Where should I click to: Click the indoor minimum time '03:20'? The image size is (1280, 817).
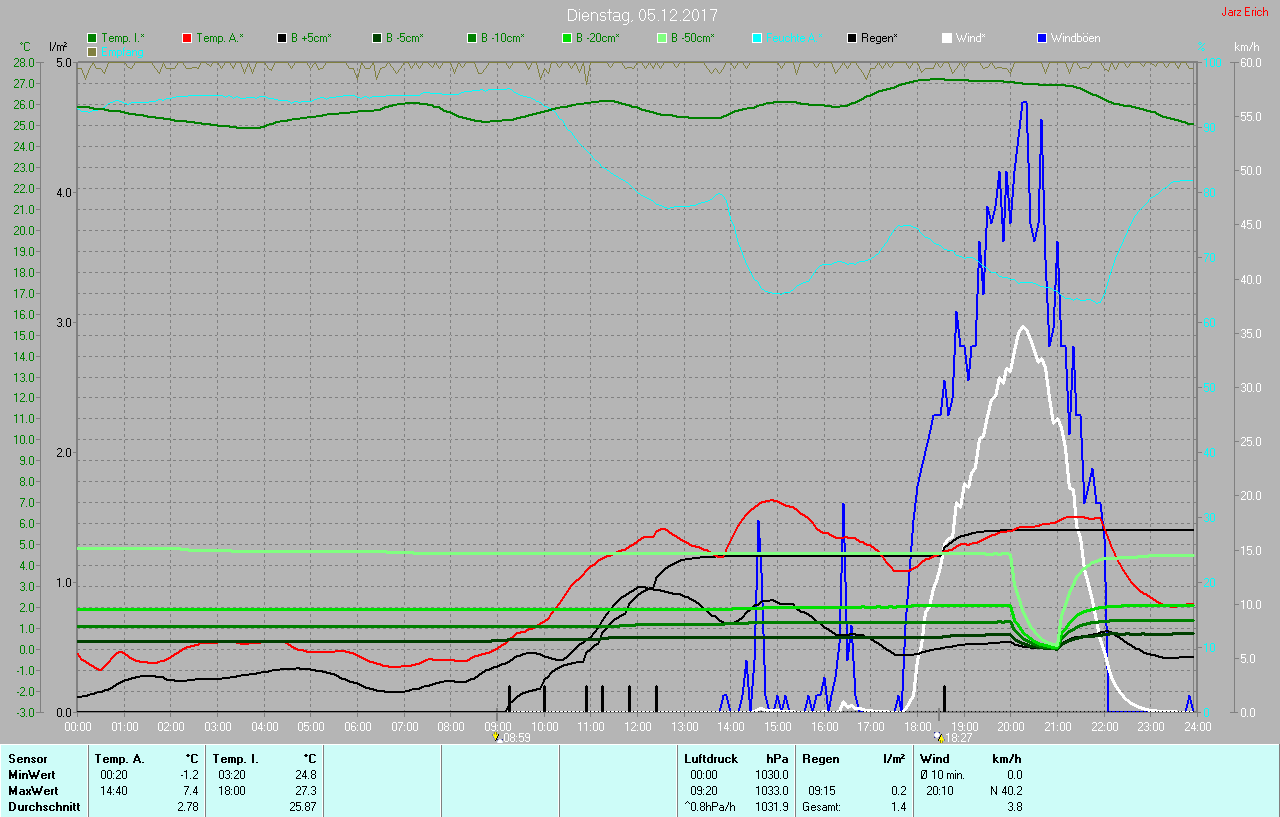pos(232,775)
